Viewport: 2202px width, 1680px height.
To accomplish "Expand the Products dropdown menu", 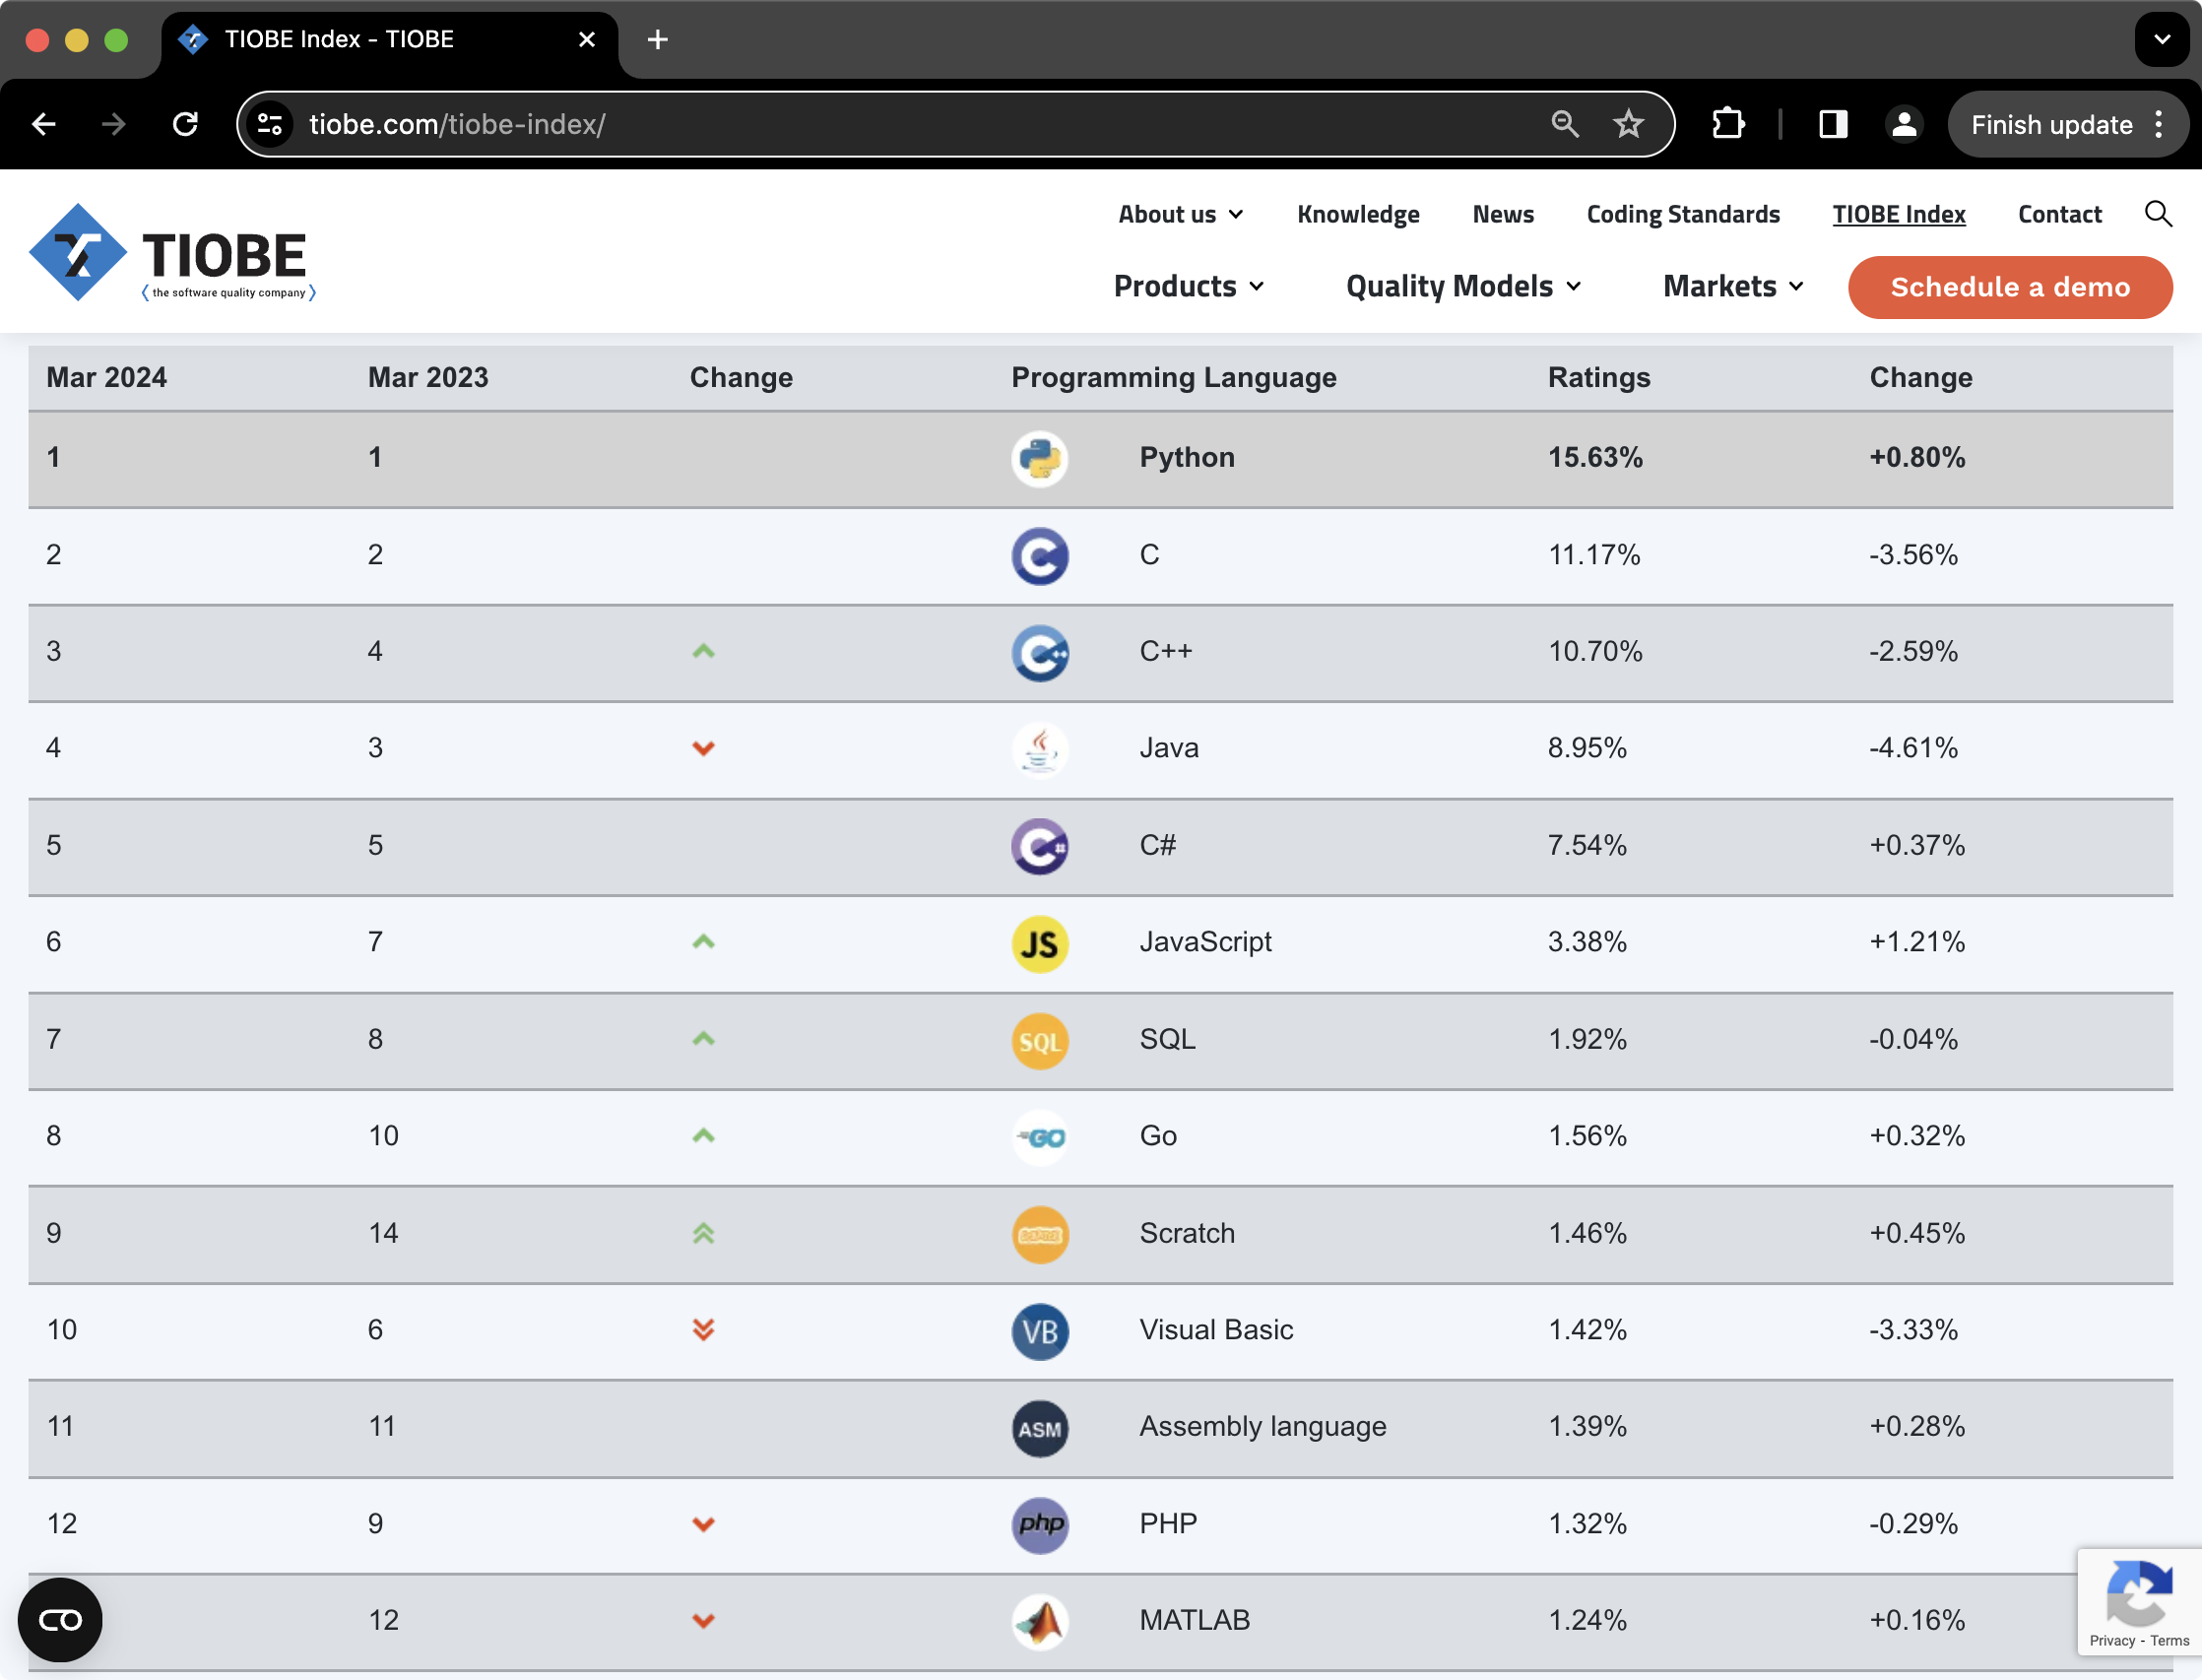I will point(1189,286).
